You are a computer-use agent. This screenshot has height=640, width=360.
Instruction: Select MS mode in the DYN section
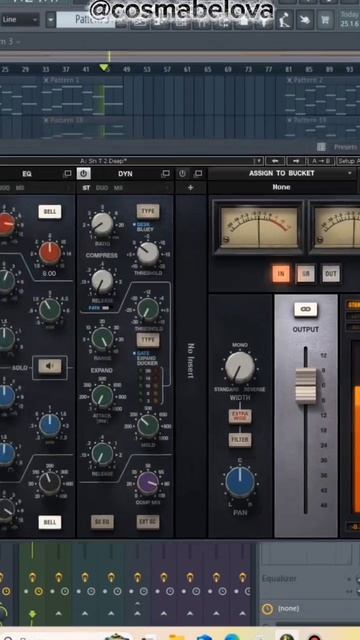(118, 188)
